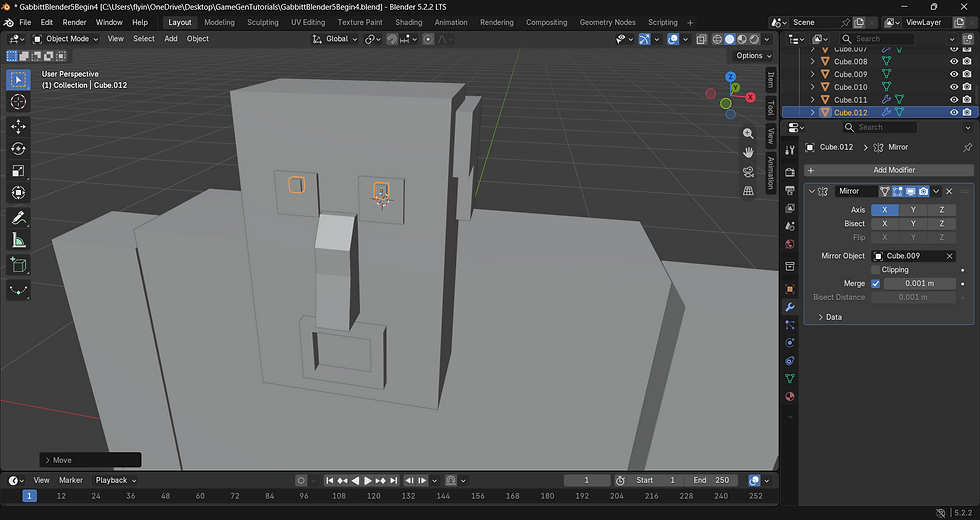Select the Move tool
Image resolution: width=980 pixels, height=520 pixels.
coord(18,126)
